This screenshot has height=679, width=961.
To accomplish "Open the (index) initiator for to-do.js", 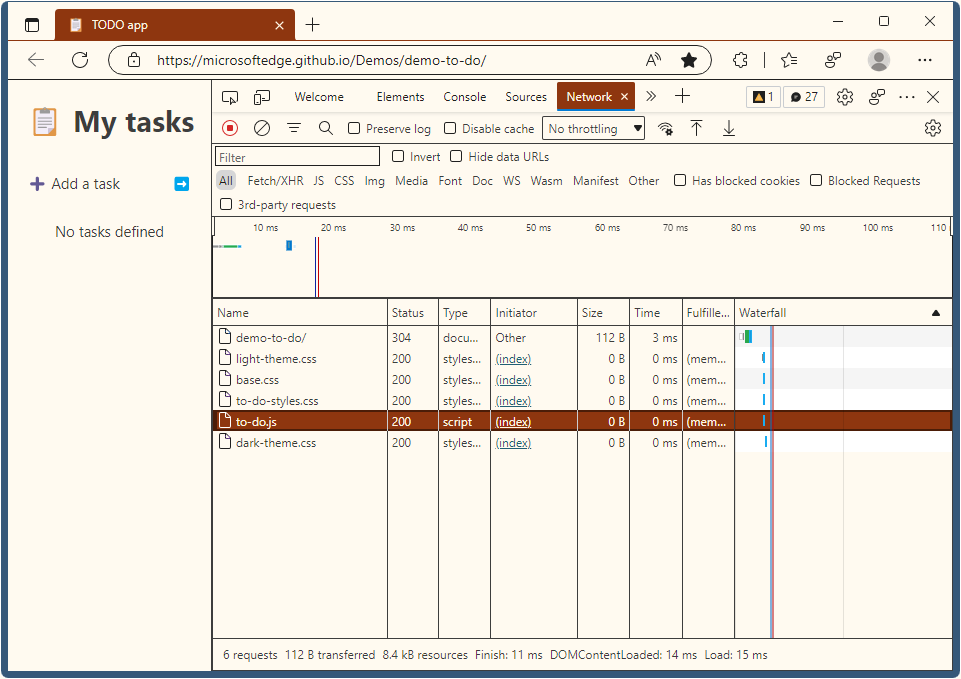I will point(513,421).
